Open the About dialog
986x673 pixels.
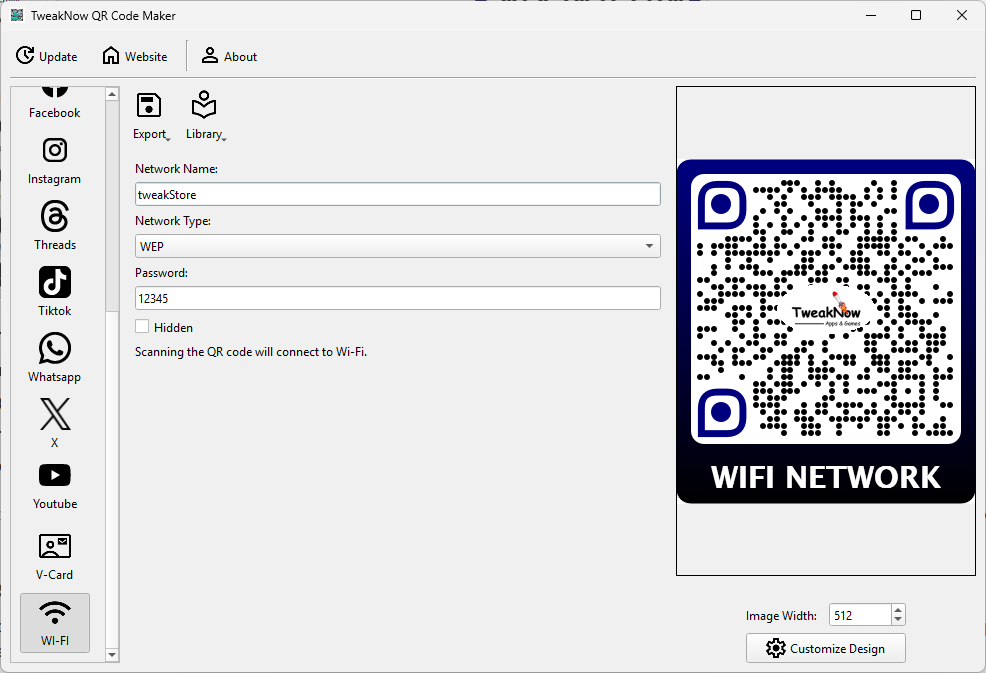pos(229,57)
